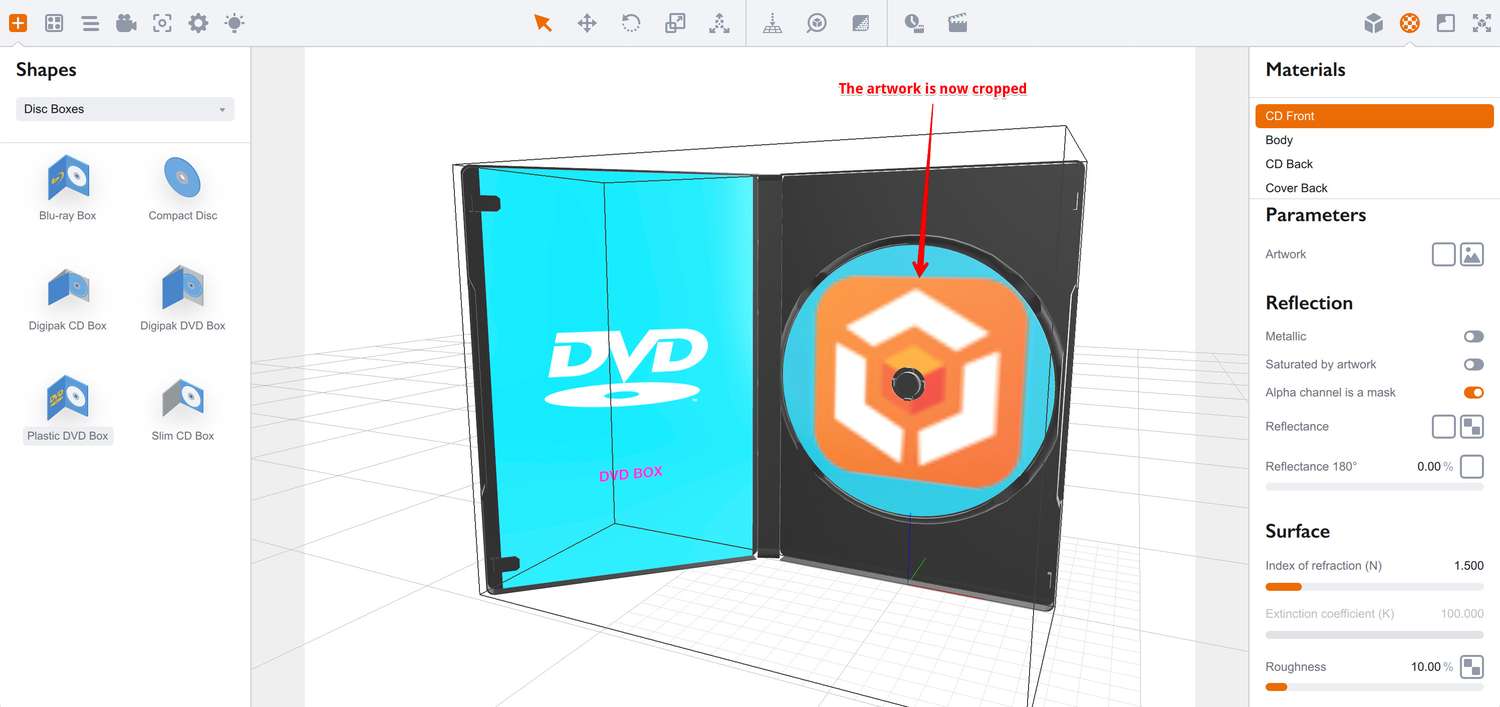1500x707 pixels.
Task: Select CD Back material
Action: tap(1374, 164)
